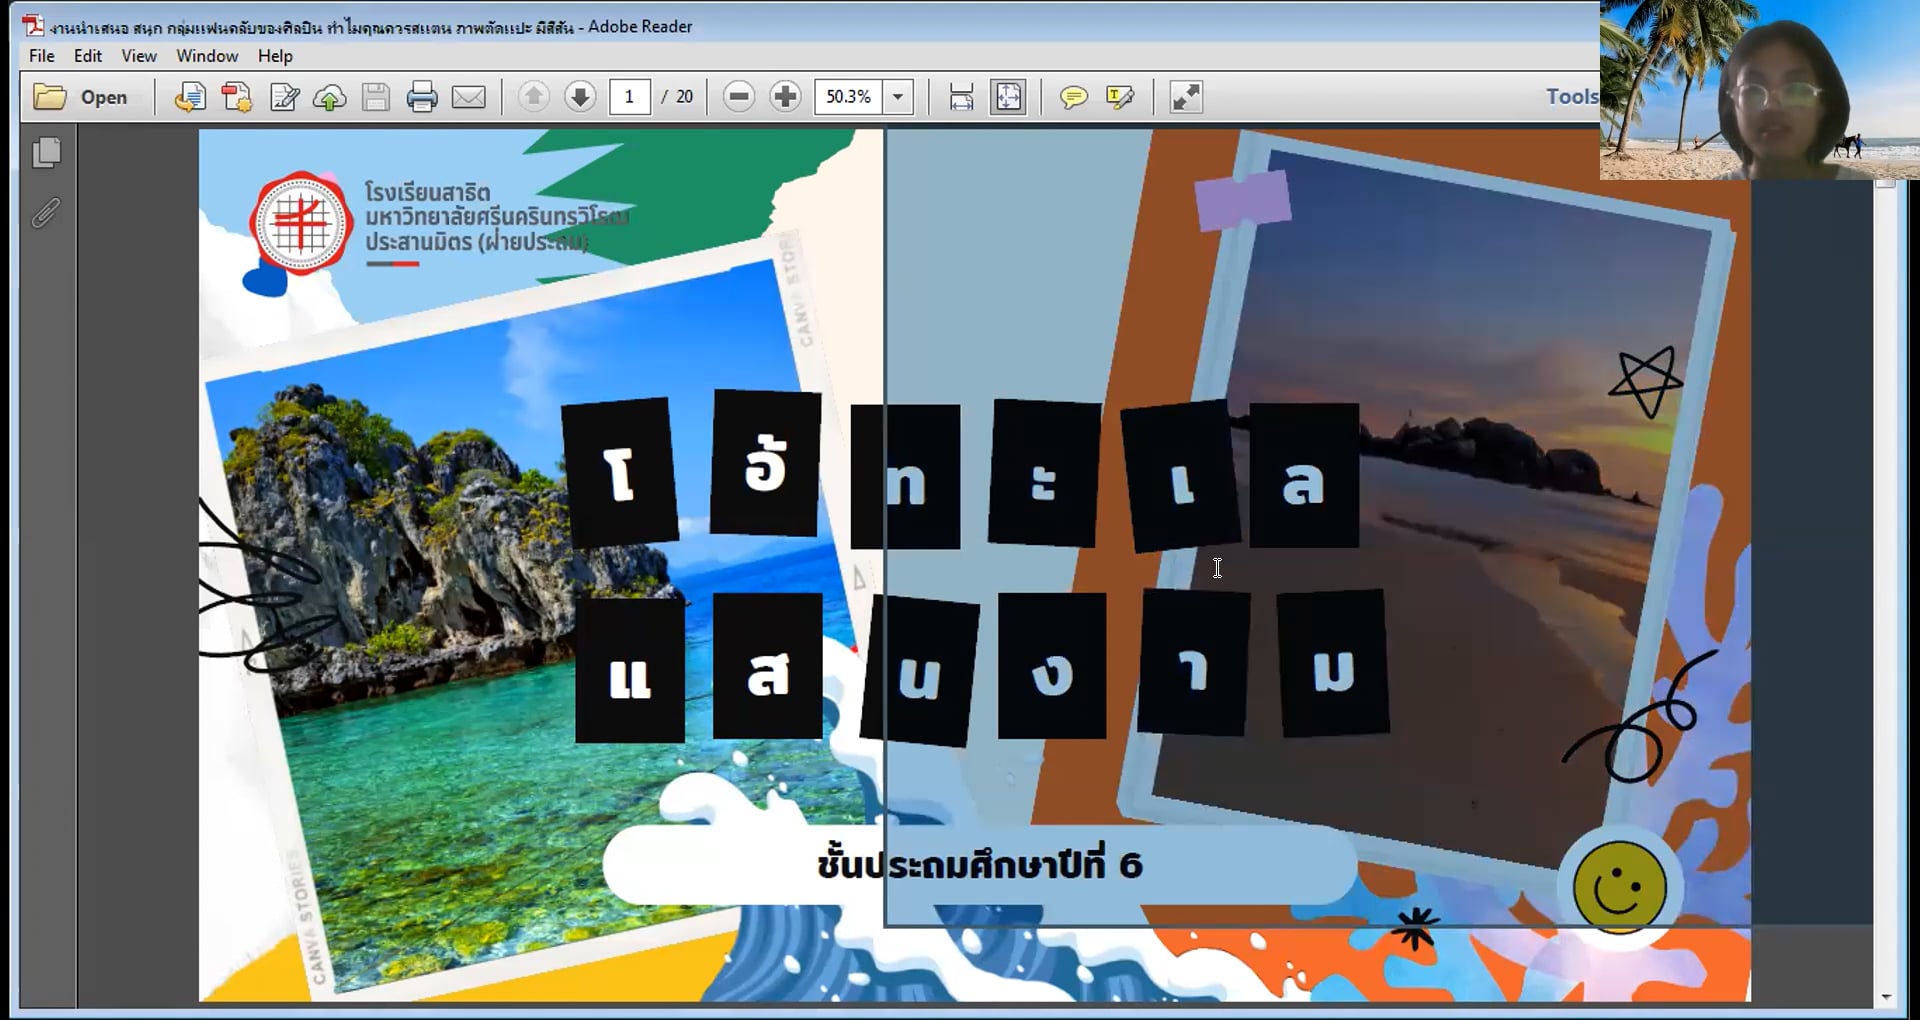Click the Read mode expand icon
Image resolution: width=1920 pixels, height=1020 pixels.
click(1186, 97)
